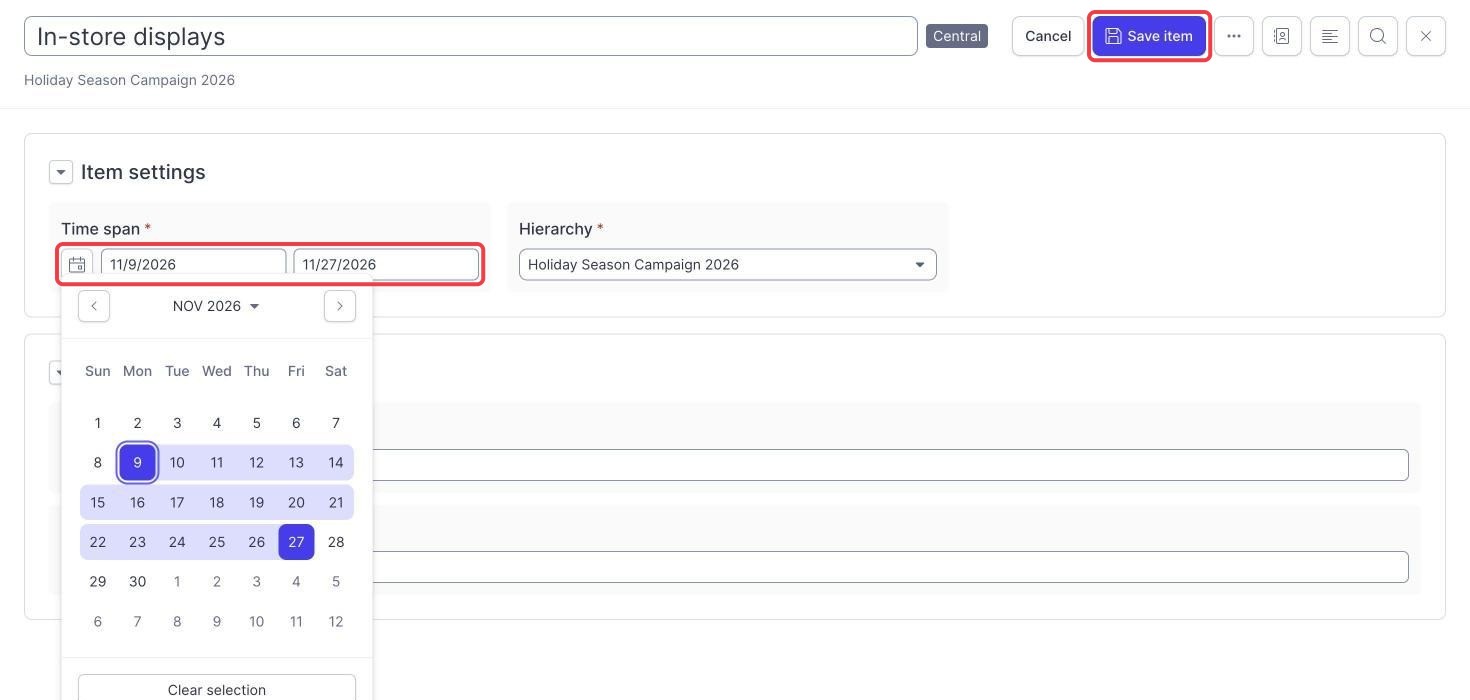Edit the start date 11/9/2026 field
The image size is (1470, 700).
tap(194, 264)
